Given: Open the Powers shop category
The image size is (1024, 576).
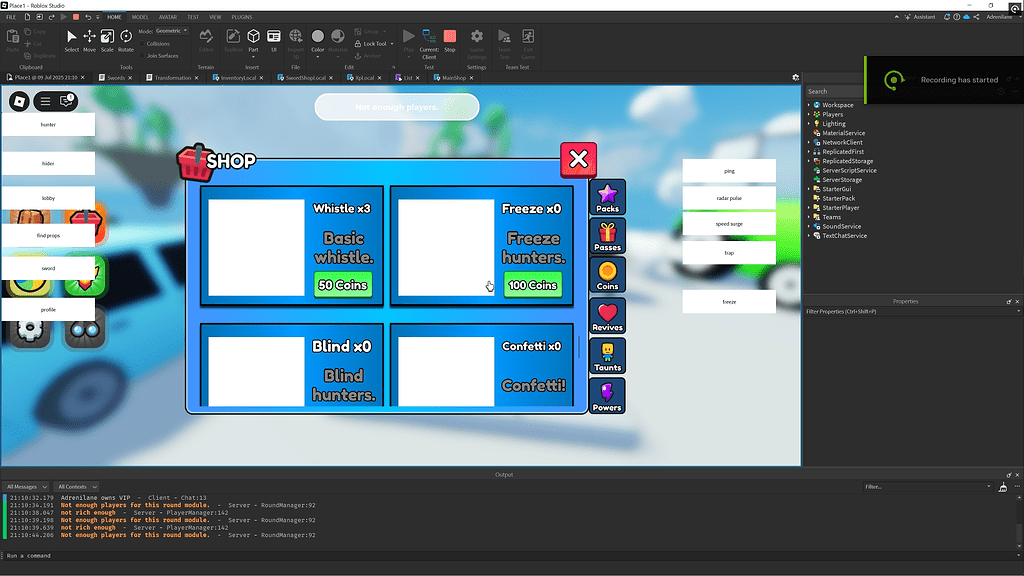Looking at the screenshot, I should click(607, 396).
